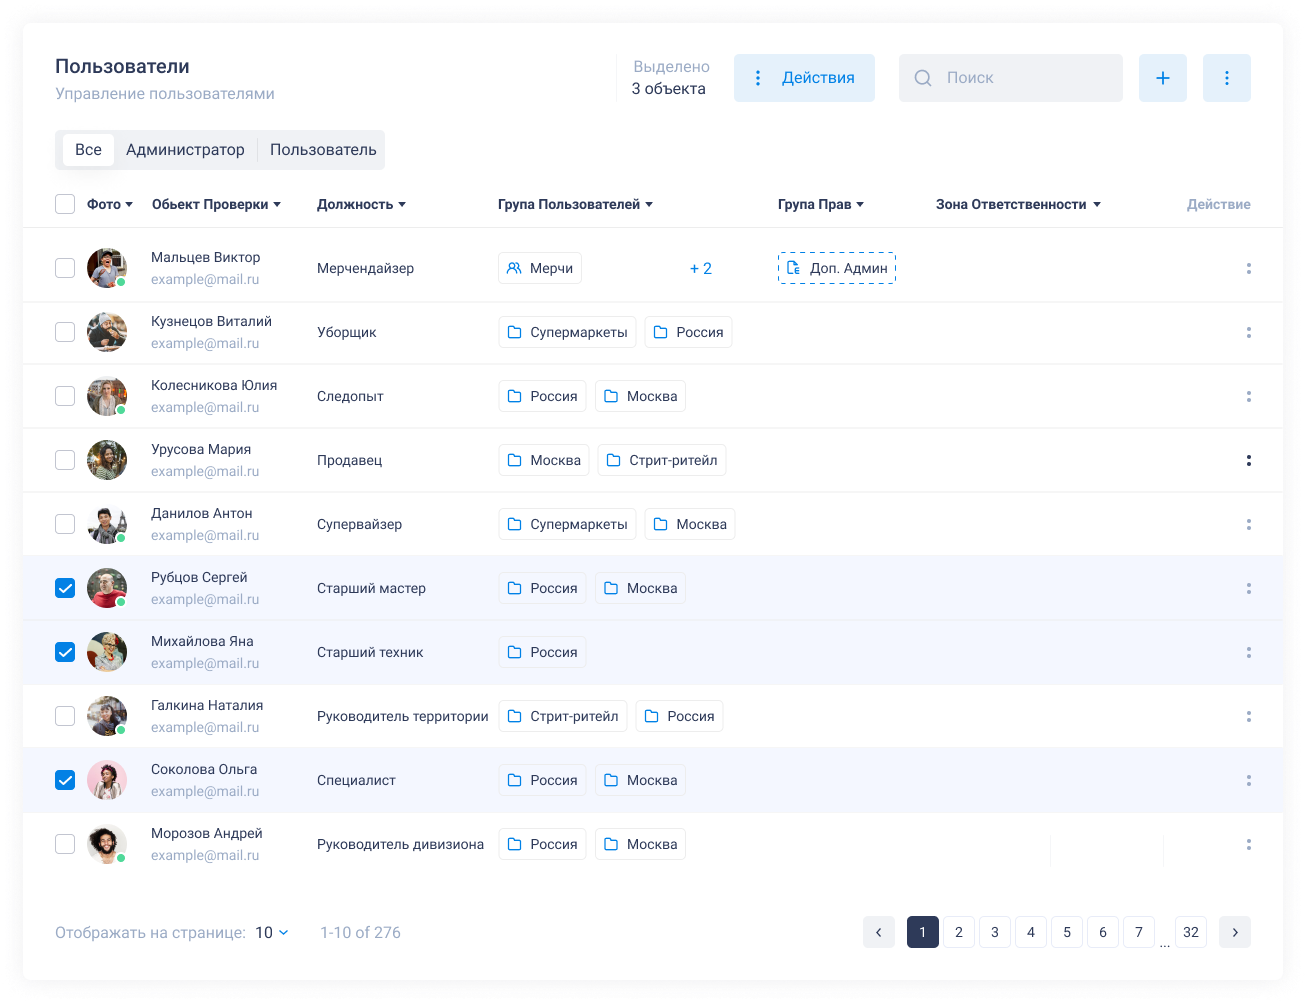Sort by the Должность column header

click(x=361, y=204)
